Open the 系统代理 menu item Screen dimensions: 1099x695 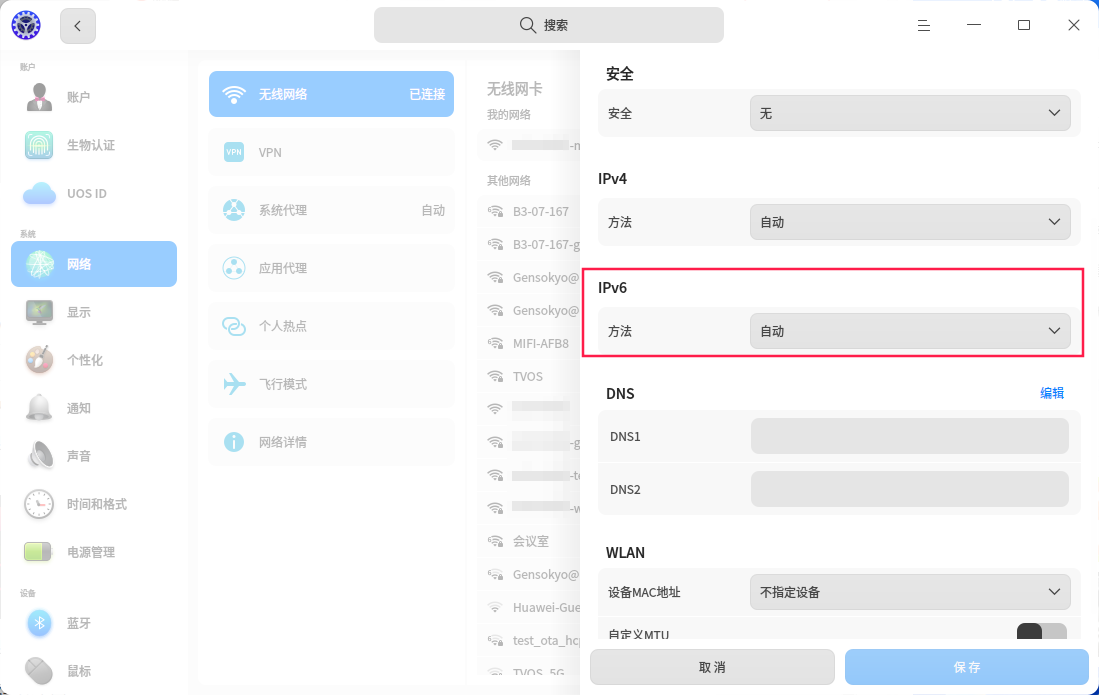tap(332, 210)
